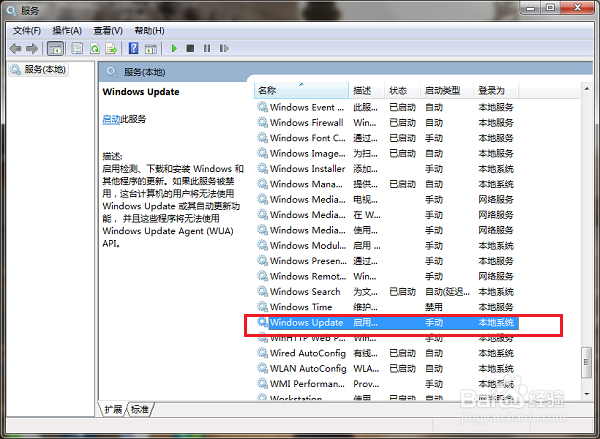The height and width of the screenshot is (439, 600).
Task: Select the Windows Image... service row
Action: pos(387,153)
